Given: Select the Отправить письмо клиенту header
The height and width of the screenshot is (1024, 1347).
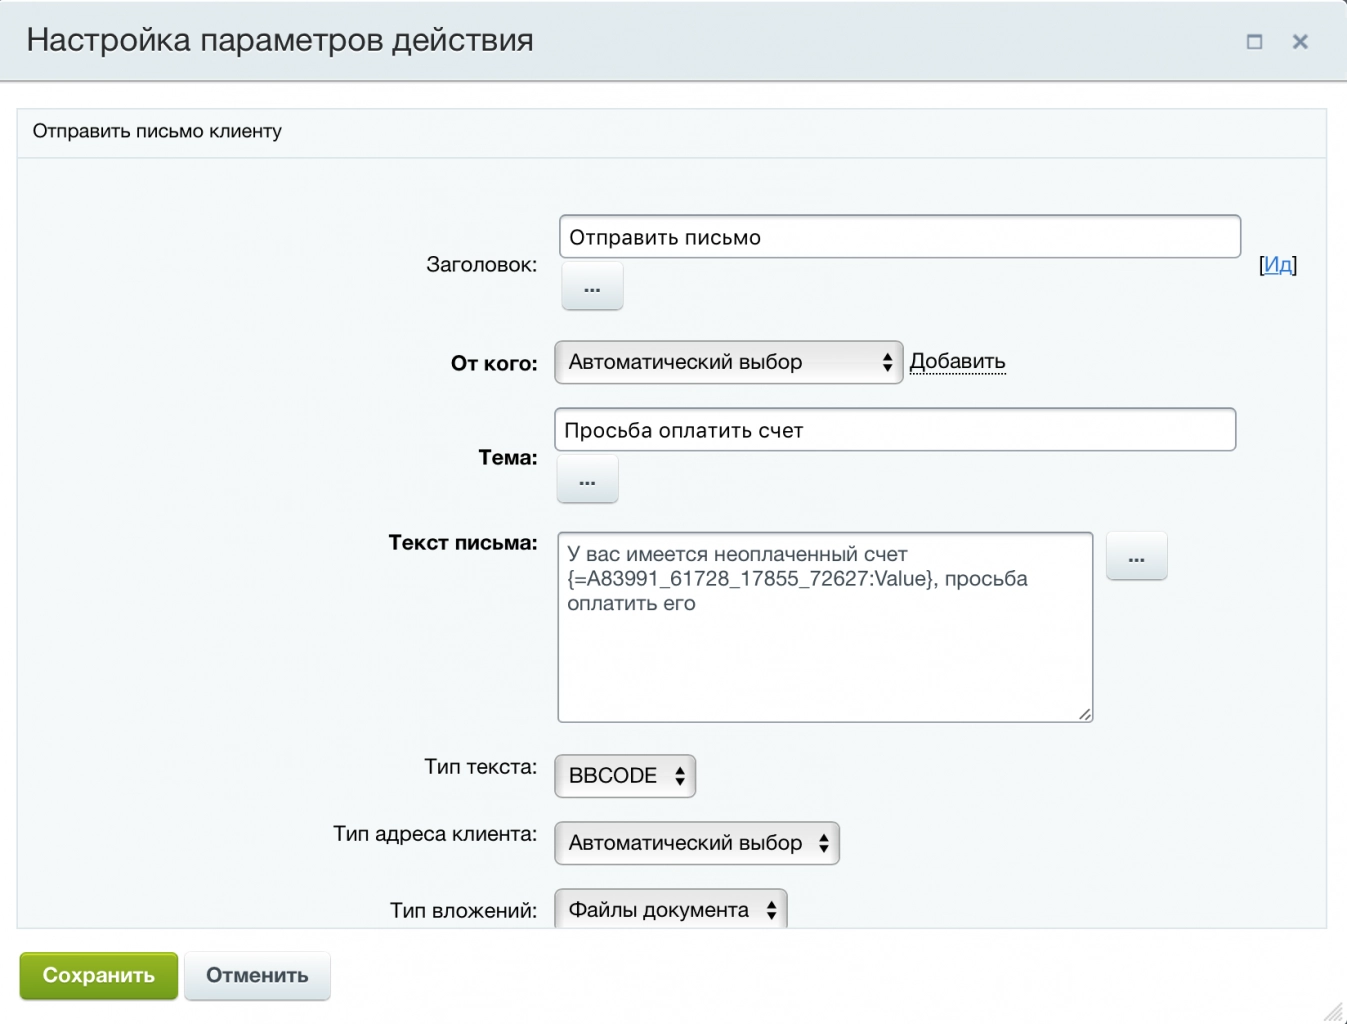Looking at the screenshot, I should pos(158,131).
